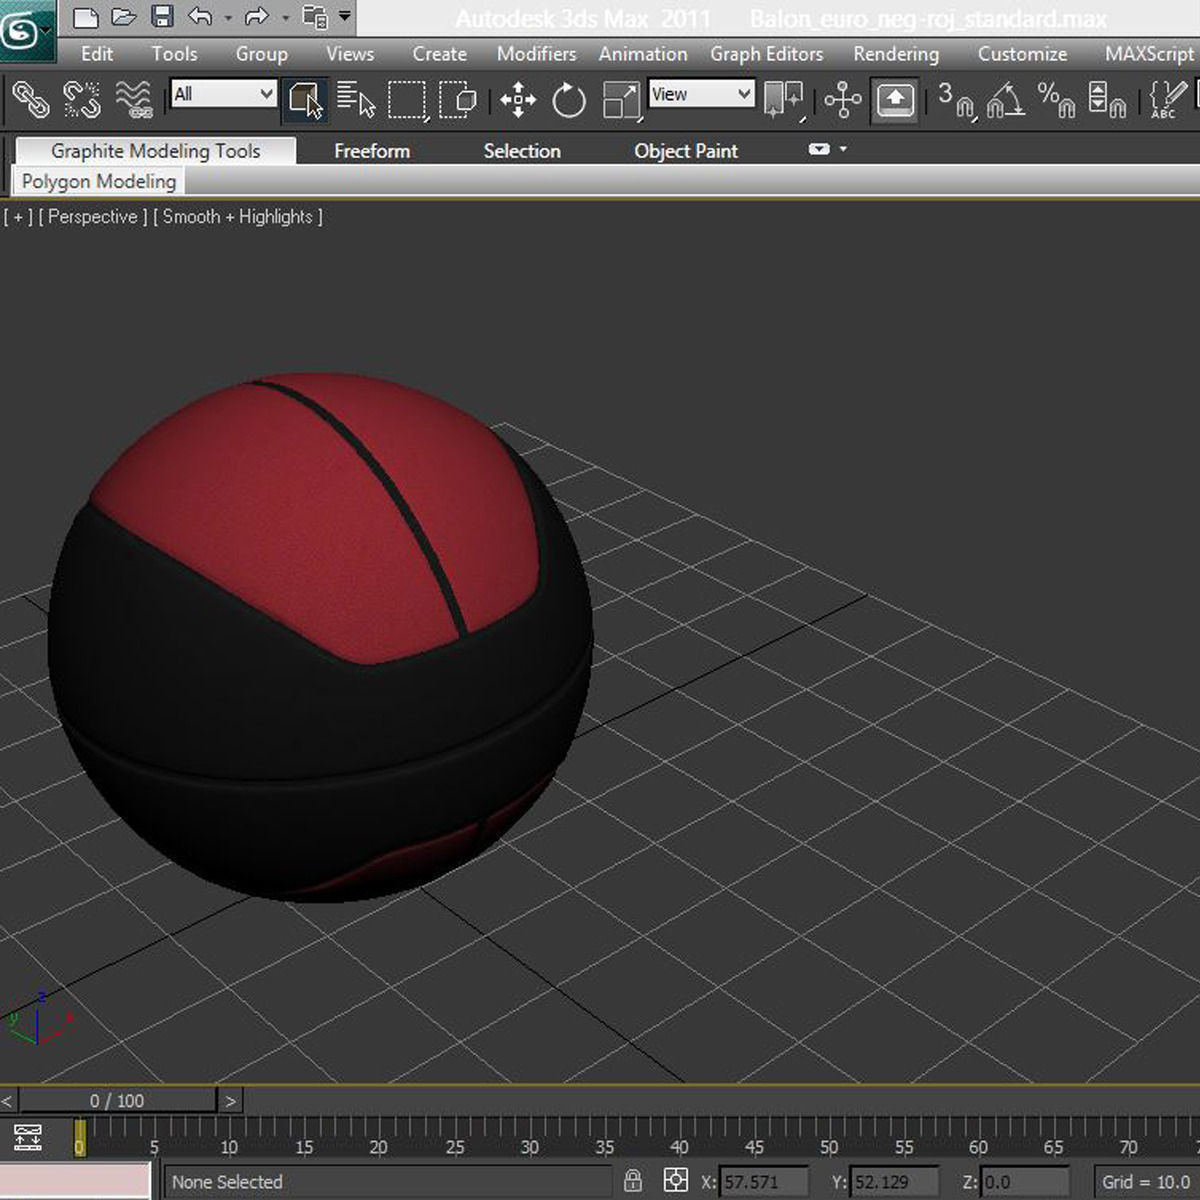
Task: Click the pink MAXScript listener box
Action: [75, 1181]
